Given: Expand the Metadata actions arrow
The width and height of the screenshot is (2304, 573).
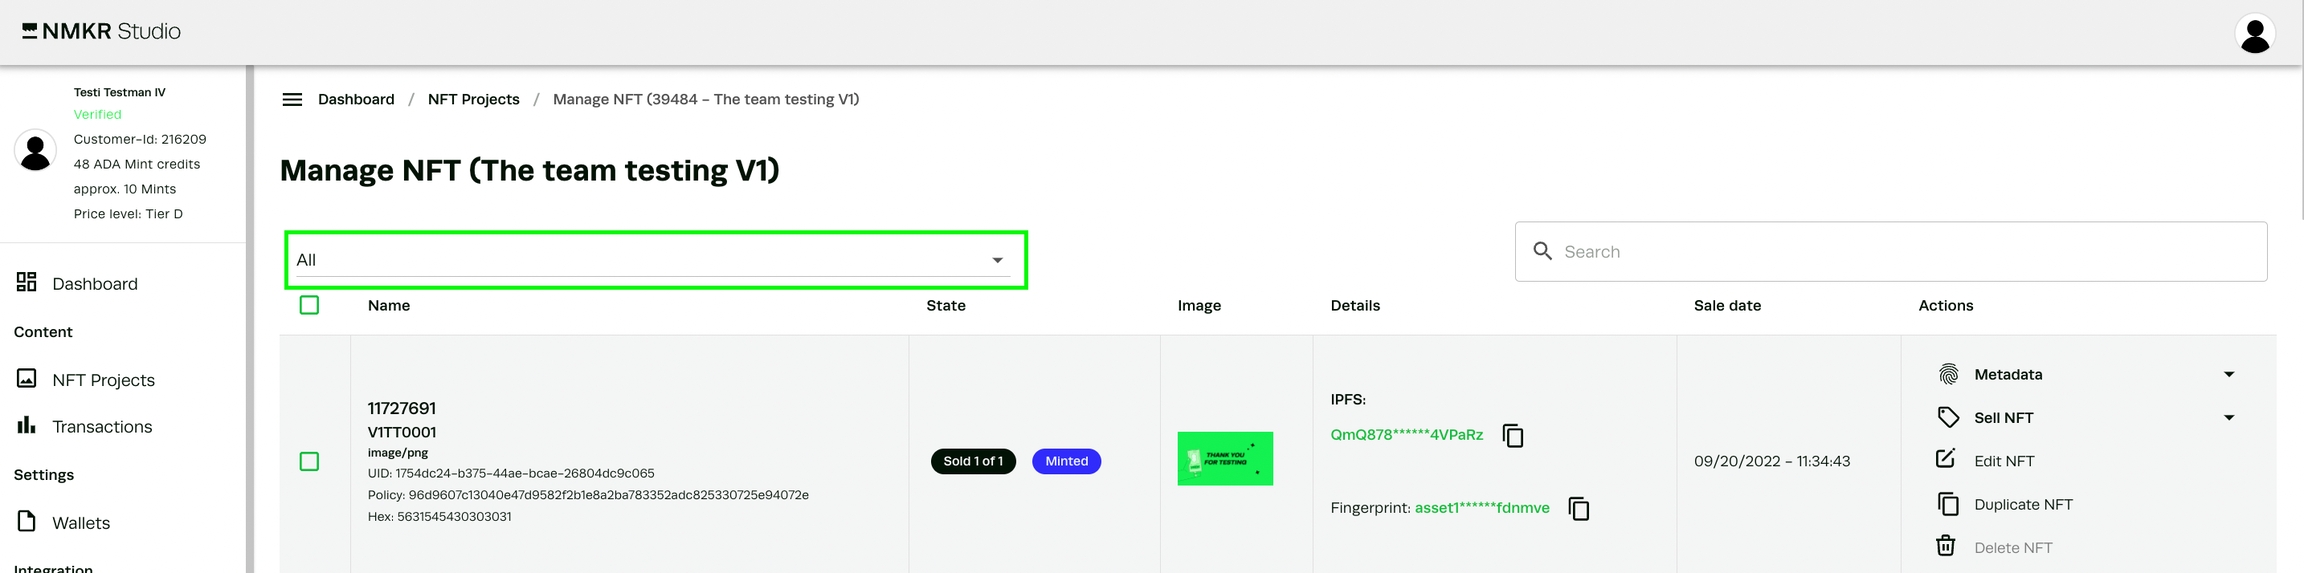Looking at the screenshot, I should (x=2229, y=375).
